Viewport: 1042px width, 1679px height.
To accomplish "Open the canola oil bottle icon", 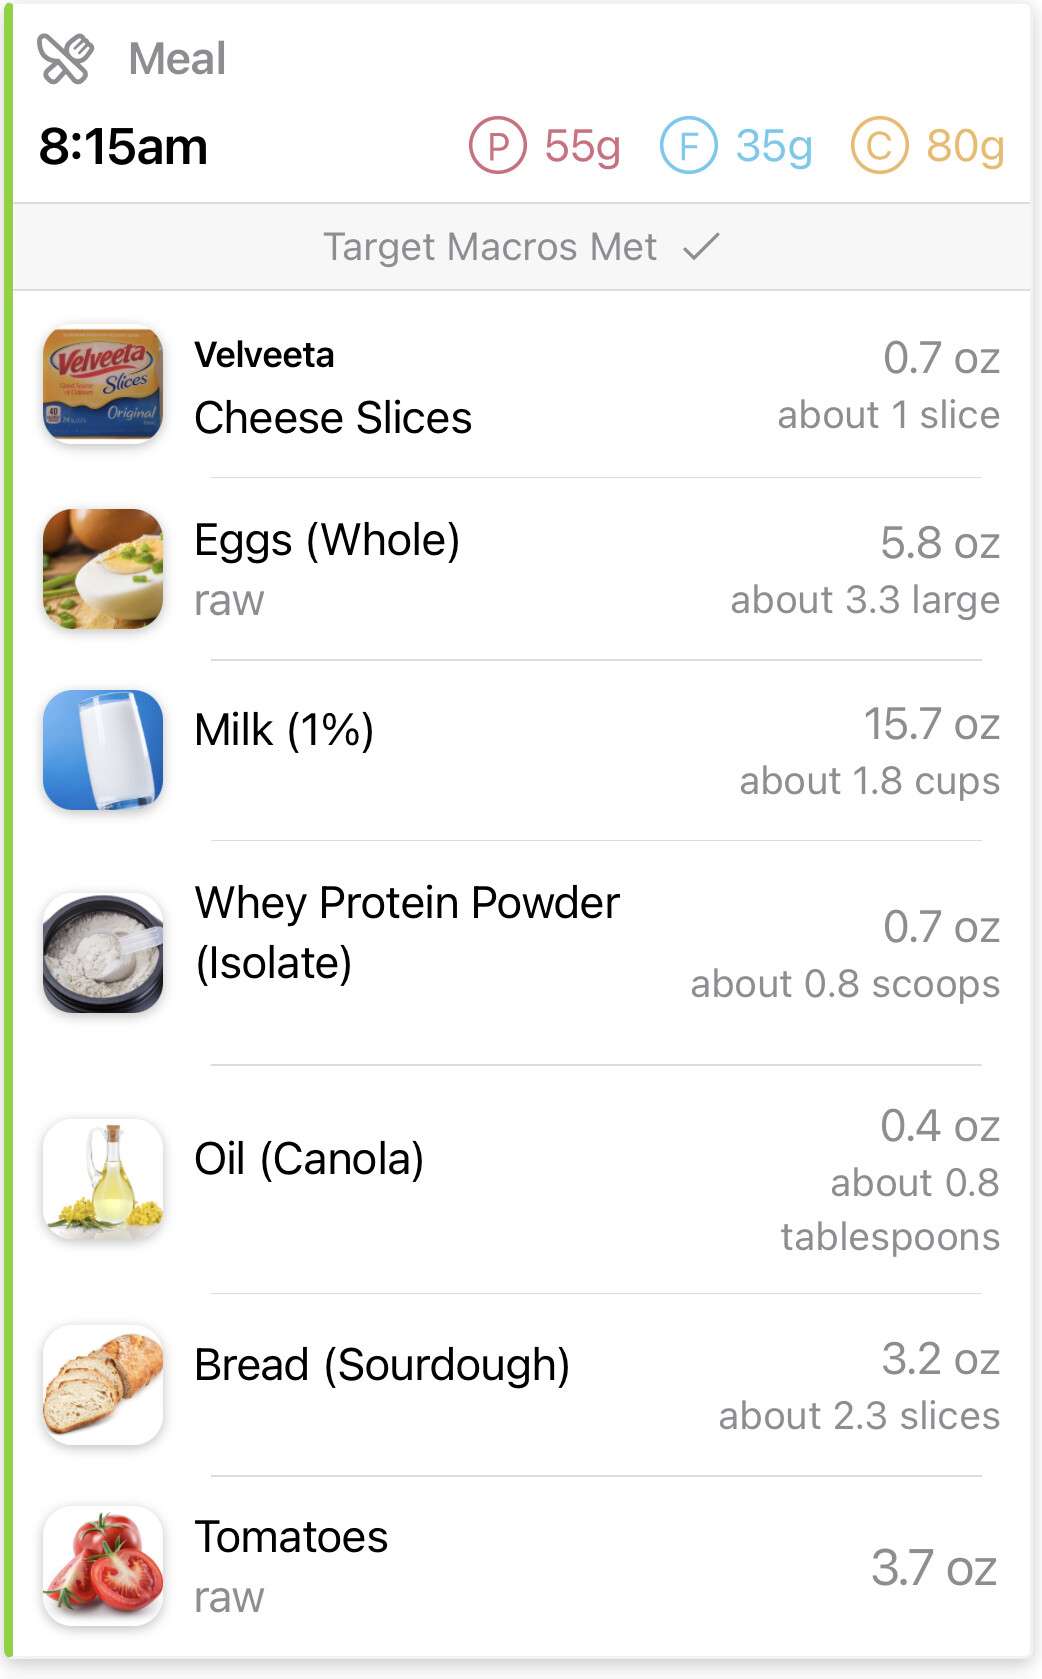I will 103,1178.
